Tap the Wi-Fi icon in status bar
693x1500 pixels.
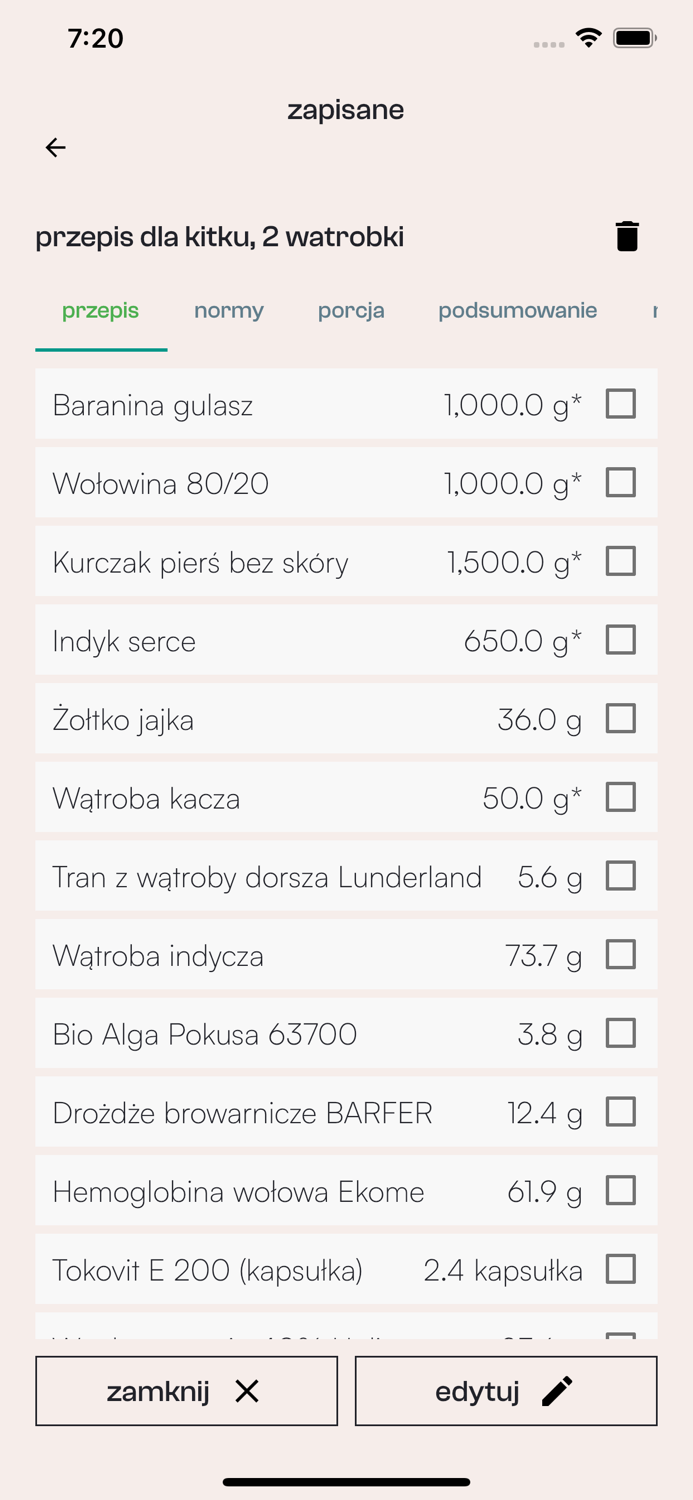pos(588,36)
